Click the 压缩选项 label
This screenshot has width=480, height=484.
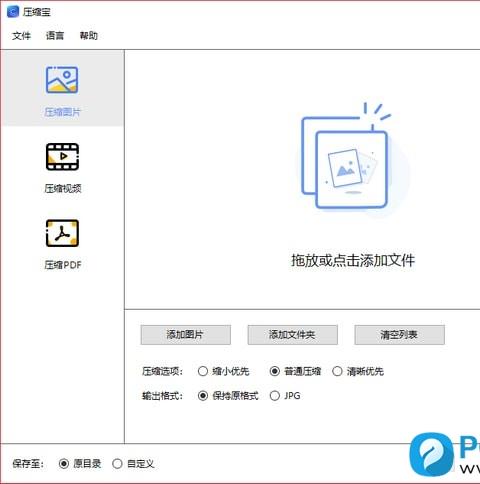162,371
